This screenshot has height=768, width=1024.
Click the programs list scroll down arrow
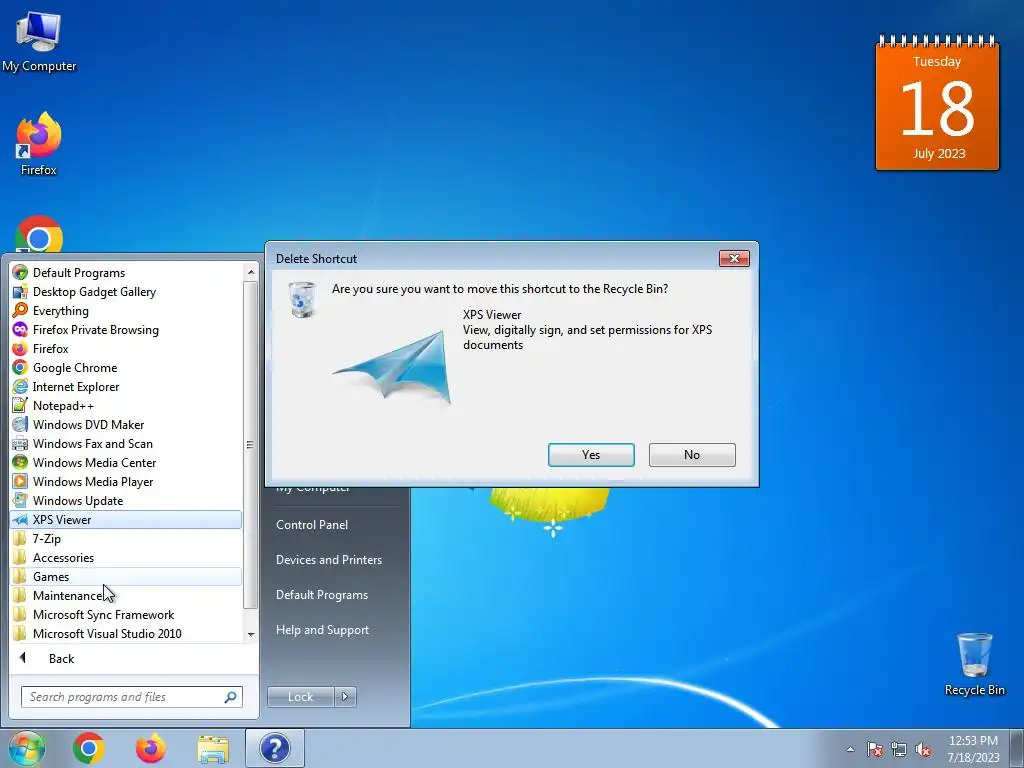click(x=251, y=635)
